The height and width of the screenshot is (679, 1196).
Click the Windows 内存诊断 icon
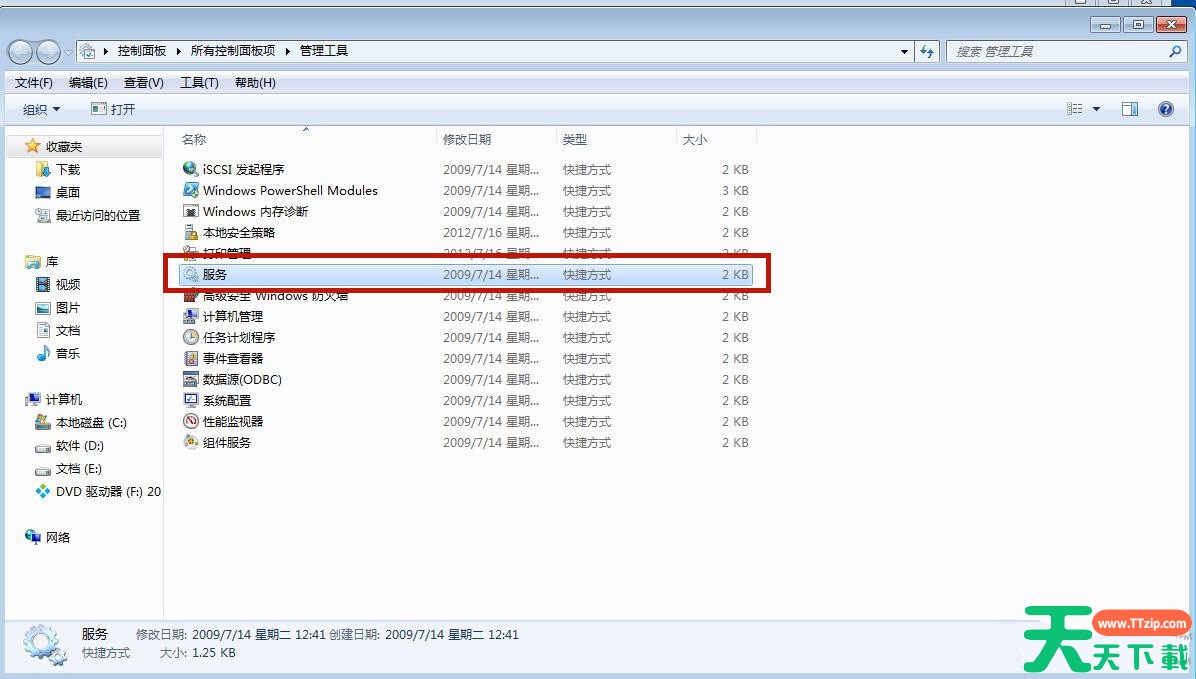pos(191,211)
